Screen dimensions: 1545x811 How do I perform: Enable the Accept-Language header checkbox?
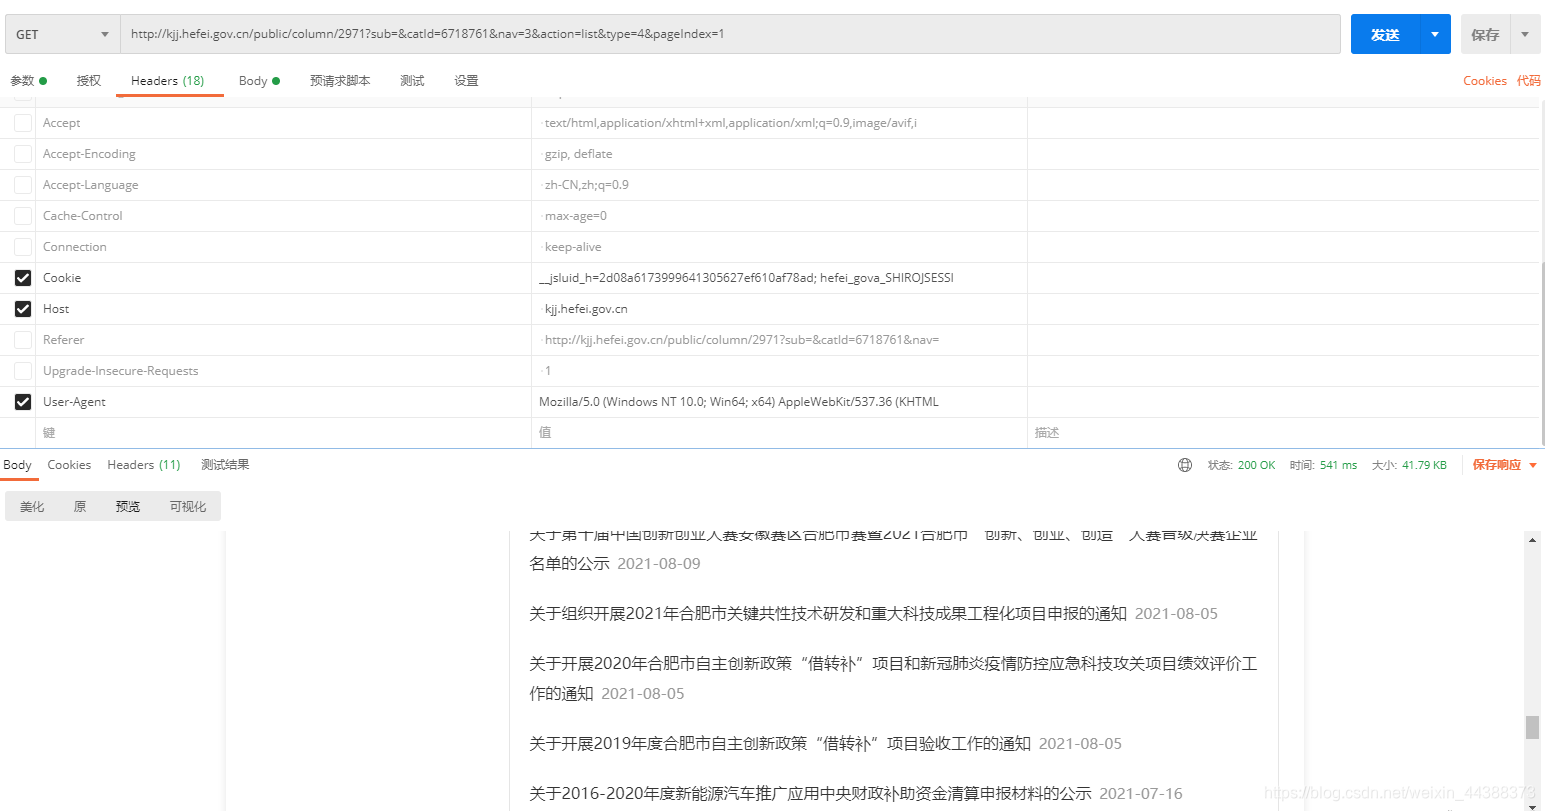[x=23, y=185]
